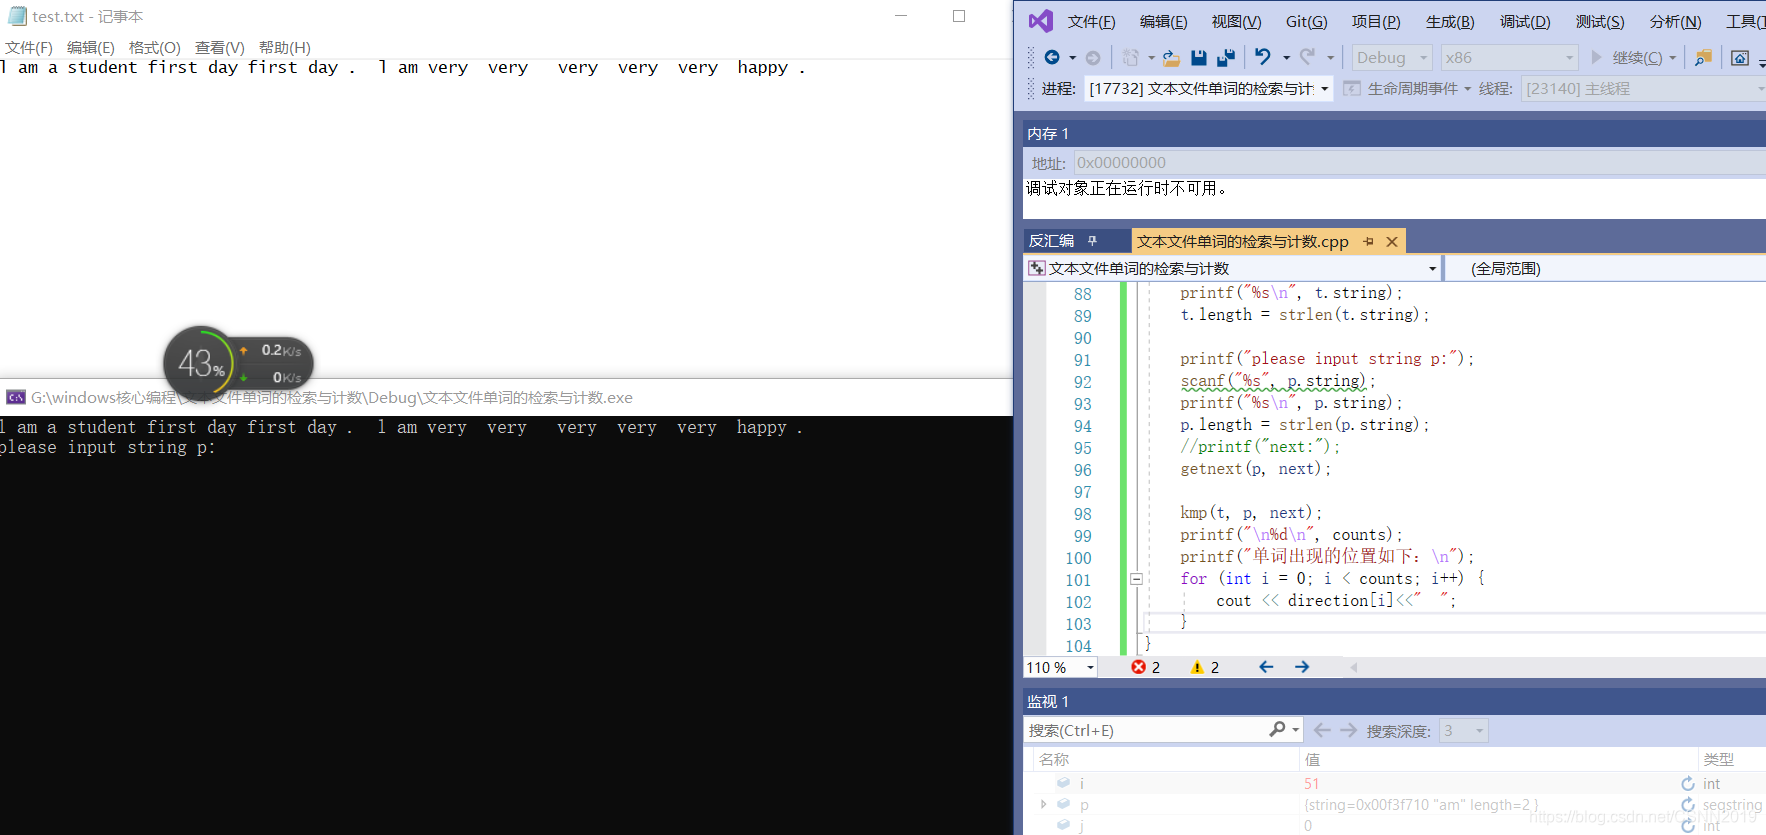The image size is (1766, 835).
Task: Open the Debug configuration dropdown
Action: [x=1392, y=58]
